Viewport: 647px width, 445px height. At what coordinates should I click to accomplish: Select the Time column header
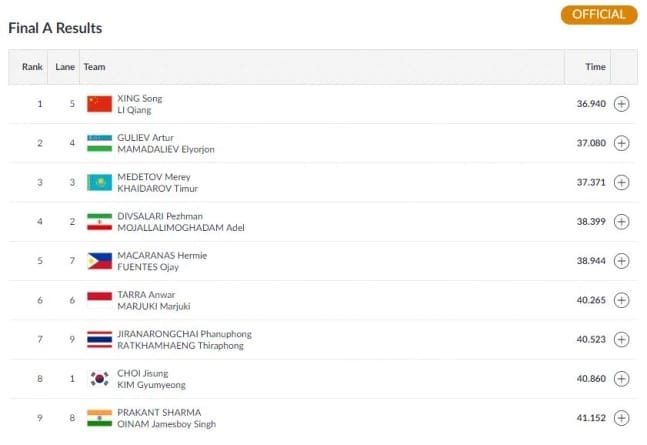pos(595,67)
